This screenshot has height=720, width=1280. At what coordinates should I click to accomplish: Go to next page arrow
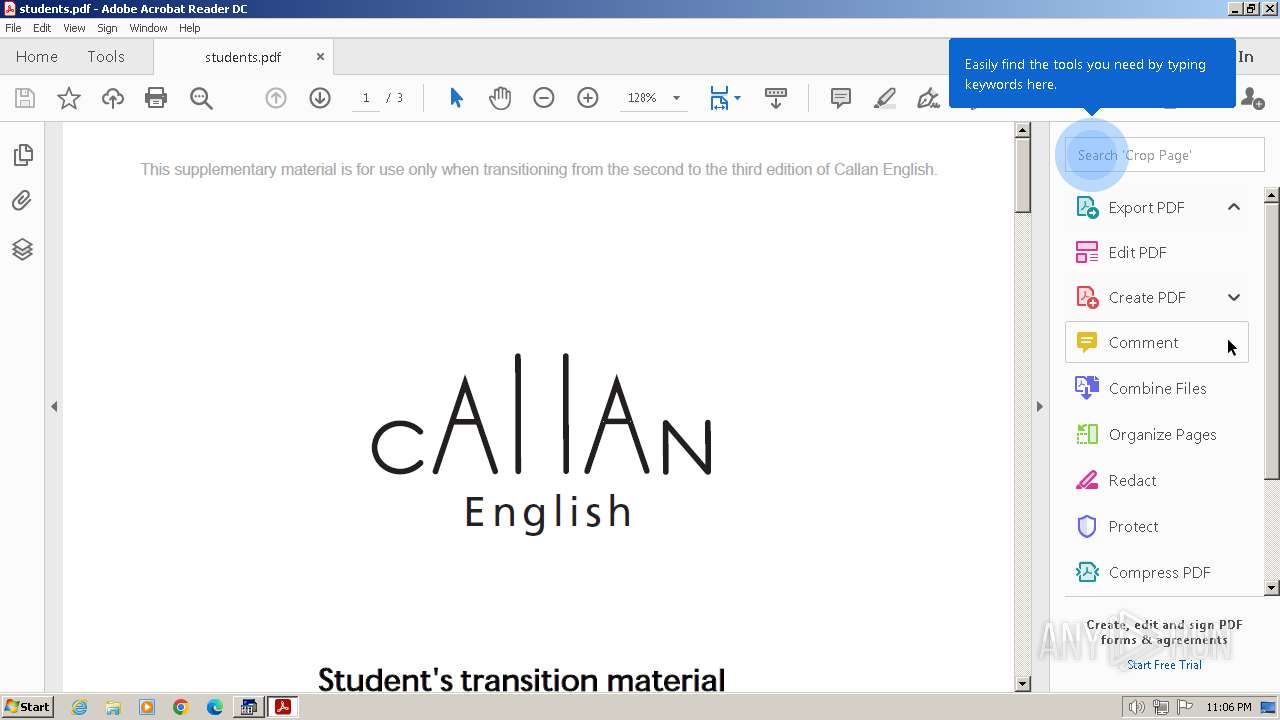(x=320, y=98)
